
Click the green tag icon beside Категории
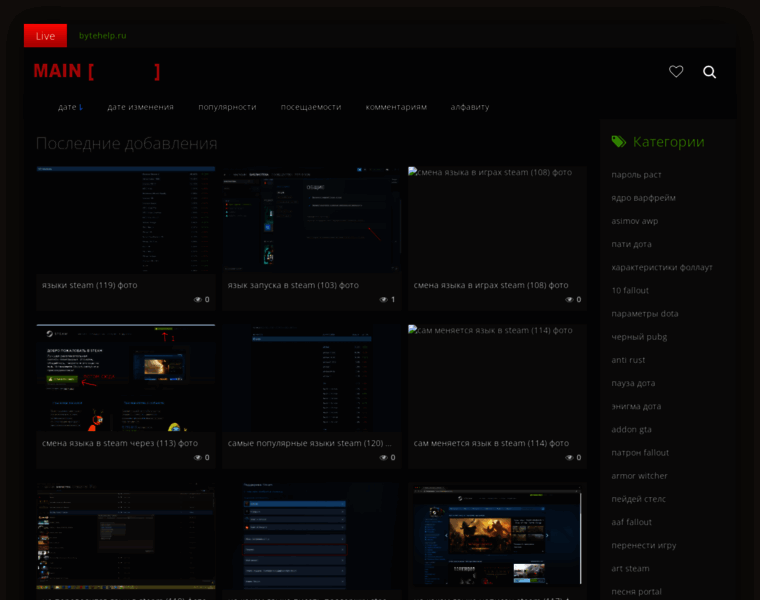[x=618, y=142]
